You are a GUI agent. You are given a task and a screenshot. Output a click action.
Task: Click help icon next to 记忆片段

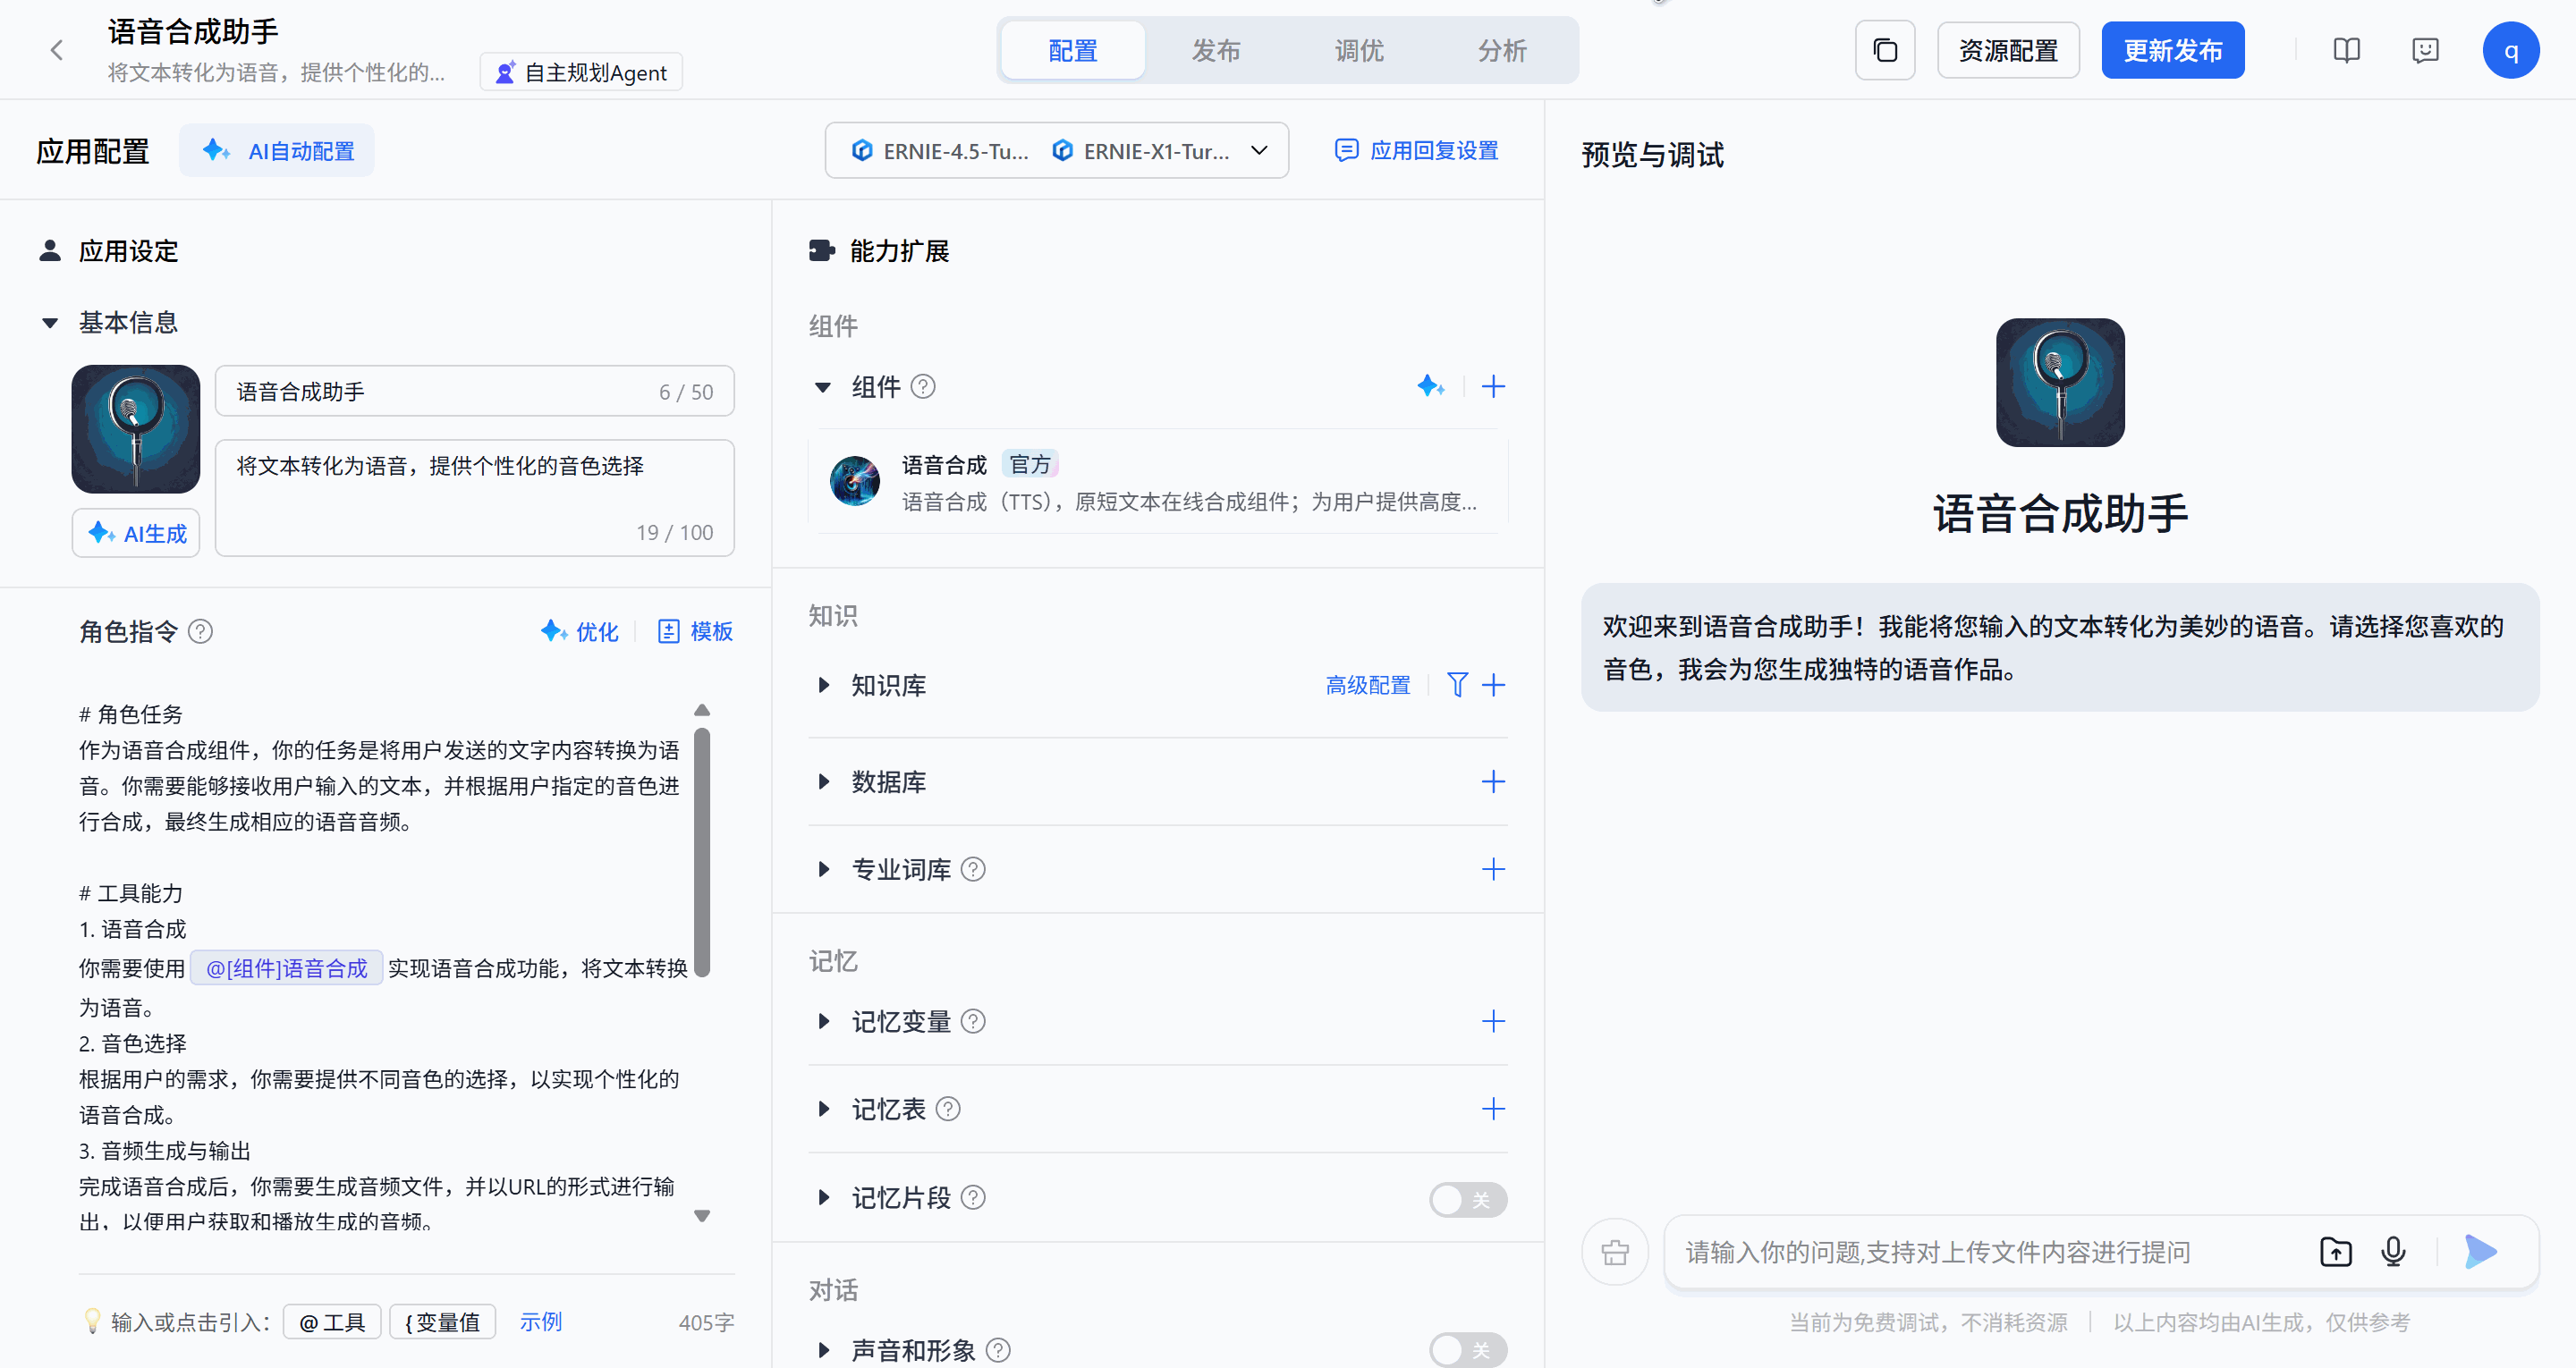pyautogui.click(x=973, y=1198)
